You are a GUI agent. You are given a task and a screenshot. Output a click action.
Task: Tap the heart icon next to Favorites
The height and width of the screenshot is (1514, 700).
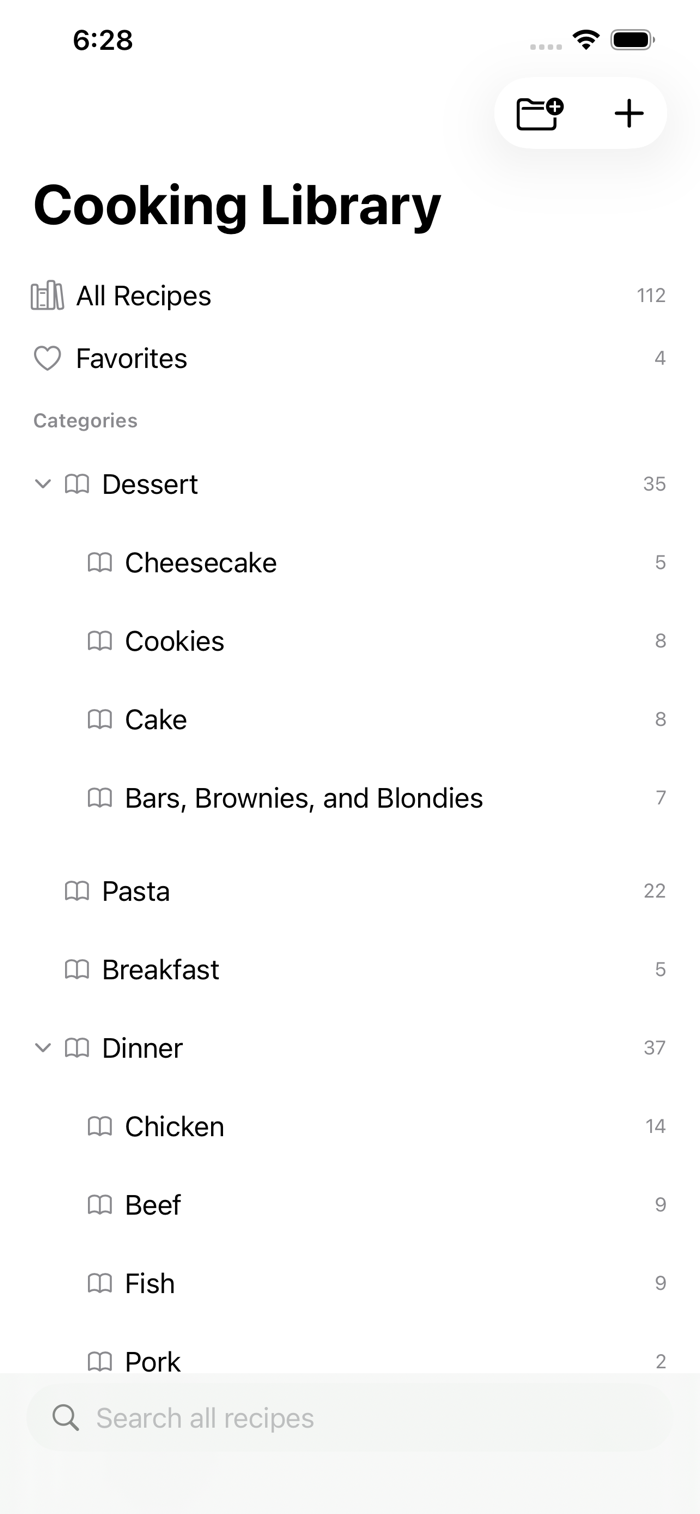click(x=47, y=358)
